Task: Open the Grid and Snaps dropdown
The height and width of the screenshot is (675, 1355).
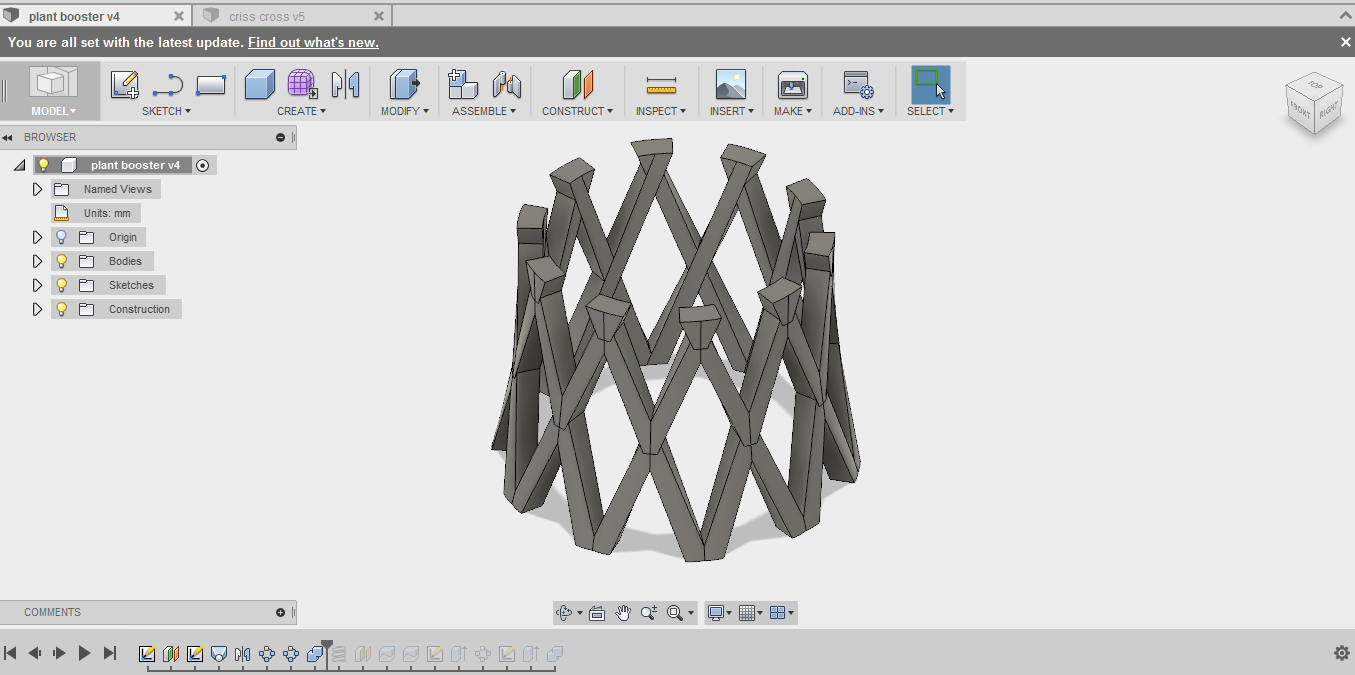Action: [x=750, y=613]
